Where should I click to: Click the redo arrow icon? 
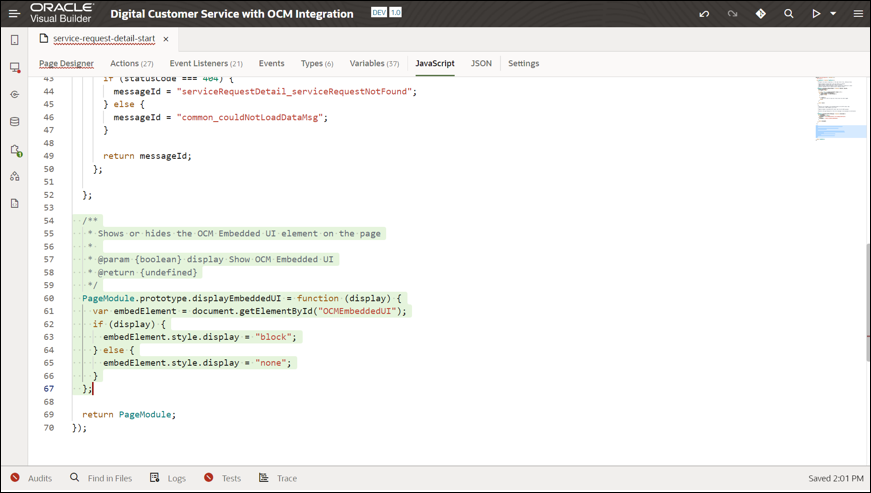[x=732, y=14]
